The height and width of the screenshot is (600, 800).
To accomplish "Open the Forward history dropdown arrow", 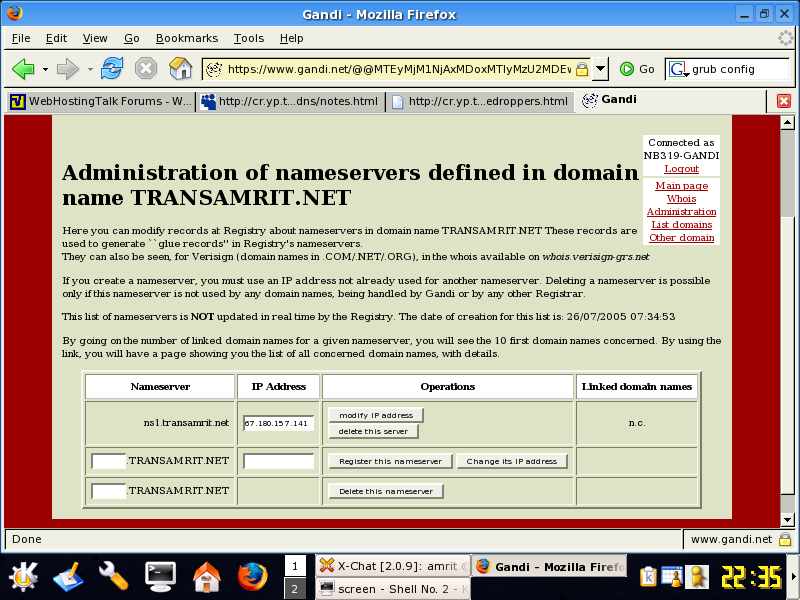I will (x=90, y=69).
